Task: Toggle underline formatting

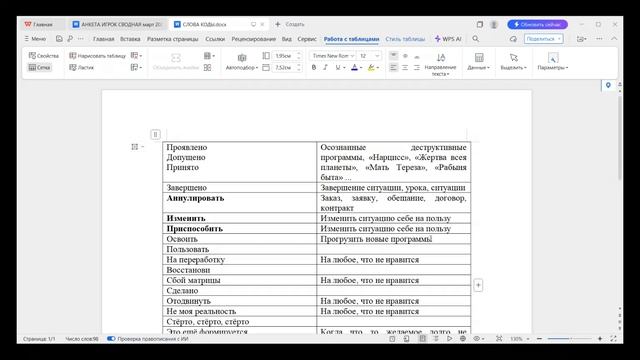Action: (338, 67)
